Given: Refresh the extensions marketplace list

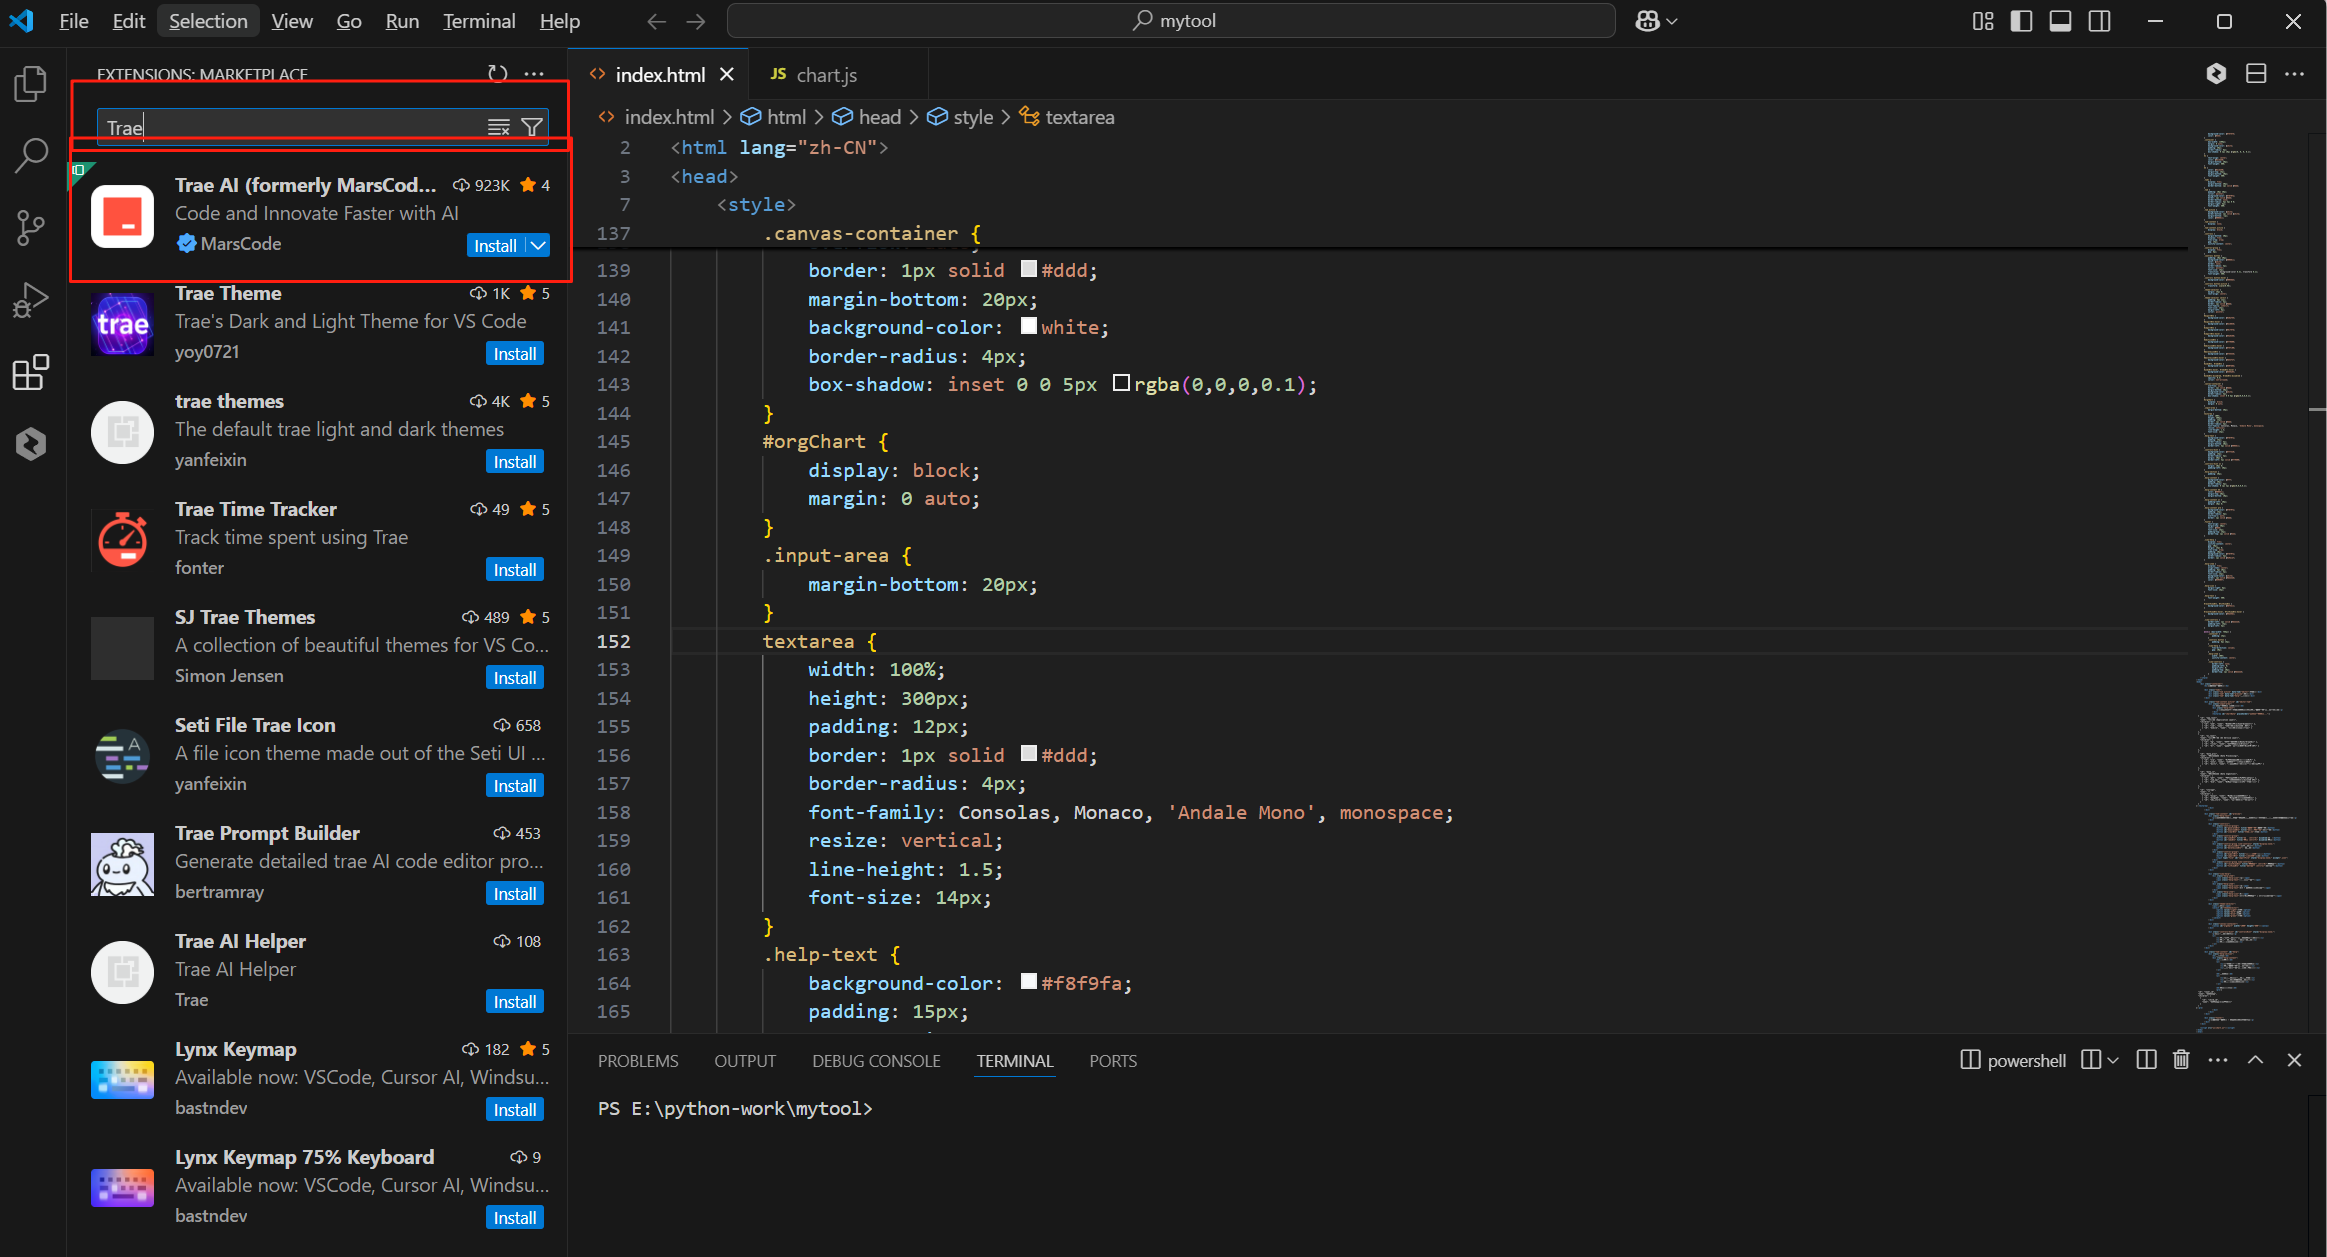Looking at the screenshot, I should coord(497,74).
